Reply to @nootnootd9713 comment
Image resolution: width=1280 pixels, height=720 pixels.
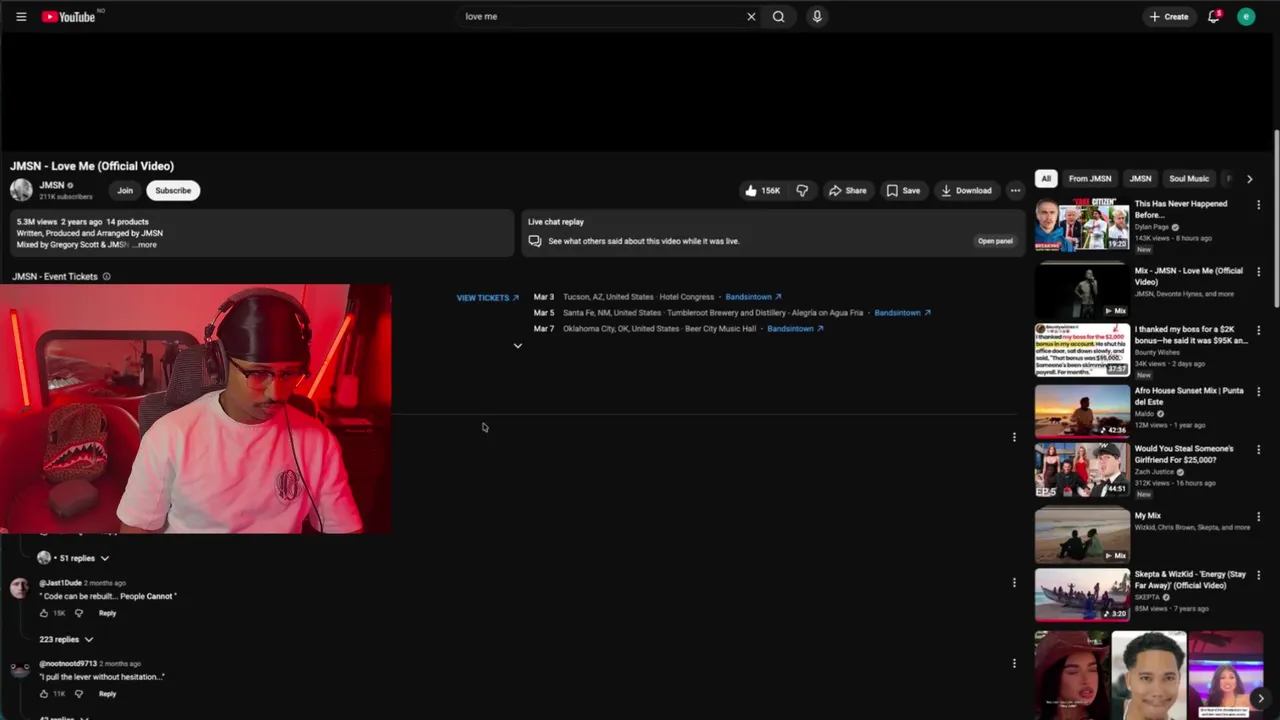pyautogui.click(x=107, y=694)
